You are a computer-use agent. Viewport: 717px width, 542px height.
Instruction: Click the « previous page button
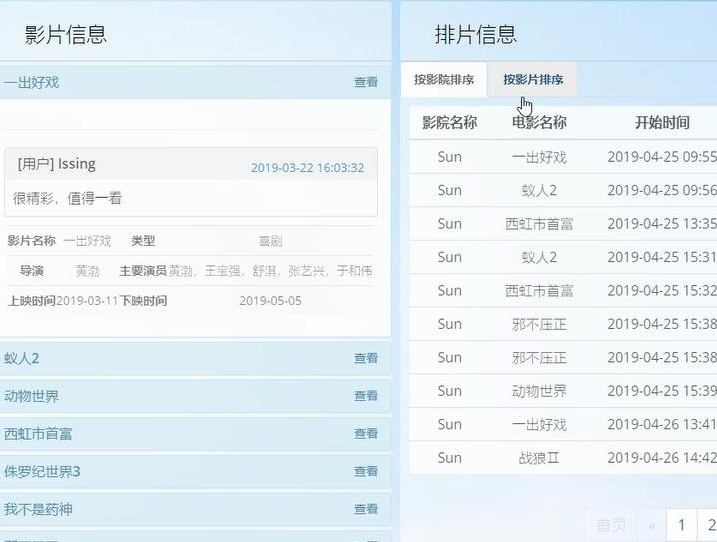click(x=652, y=525)
